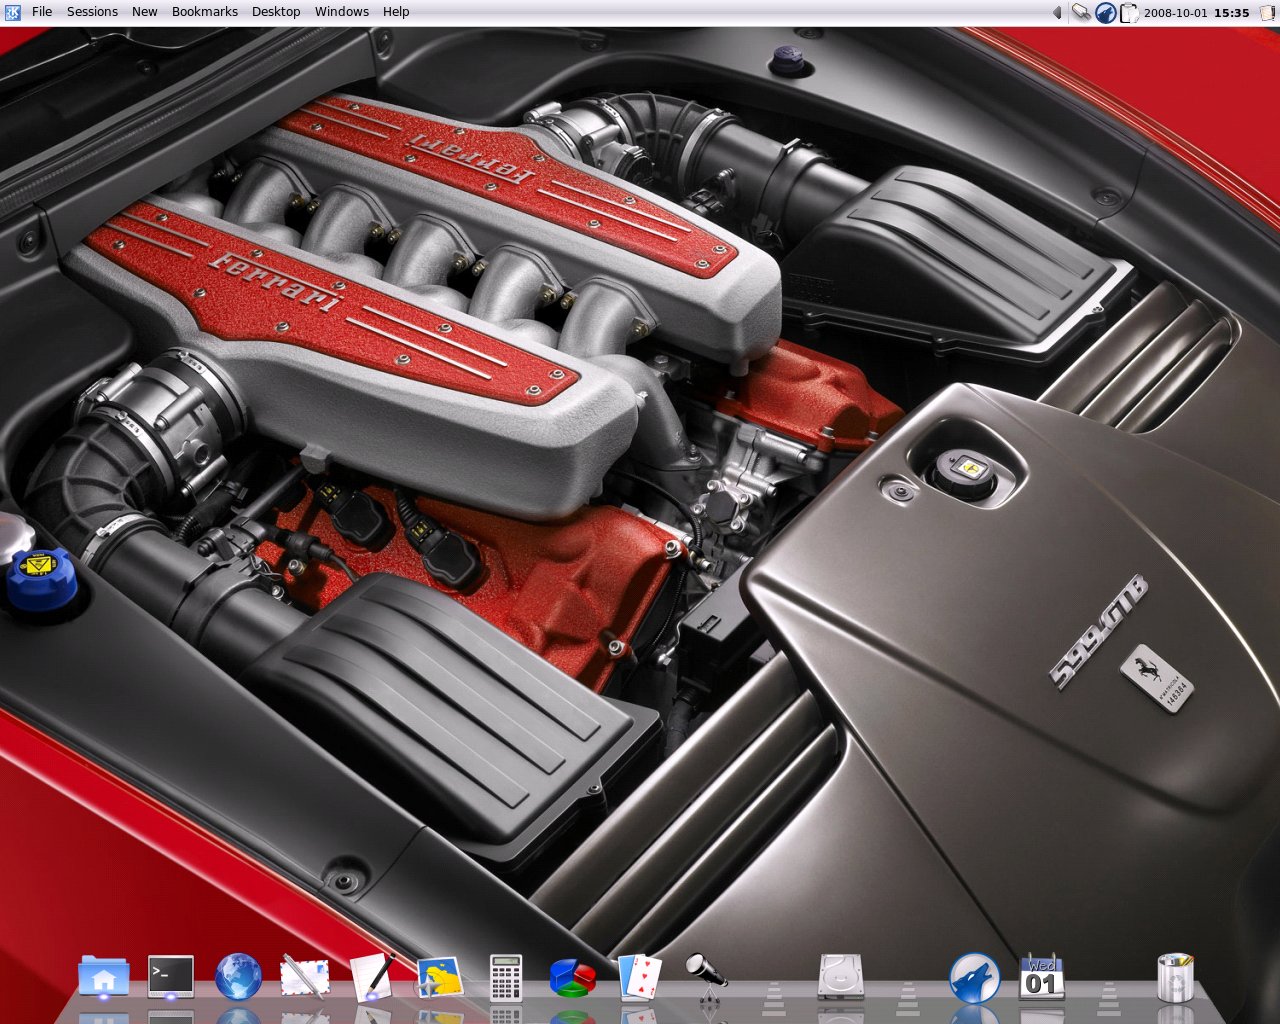
Task: Open the pie chart application icon
Action: click(573, 978)
